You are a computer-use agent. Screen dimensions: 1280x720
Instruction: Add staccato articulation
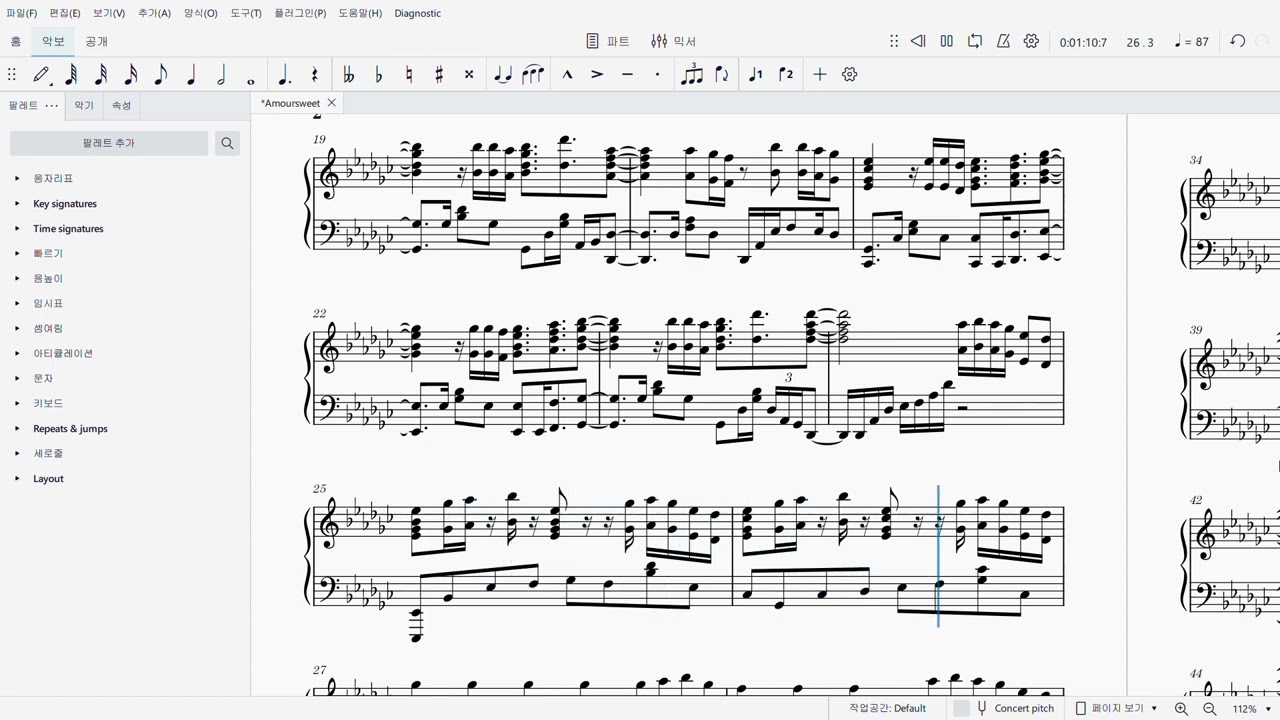657,74
